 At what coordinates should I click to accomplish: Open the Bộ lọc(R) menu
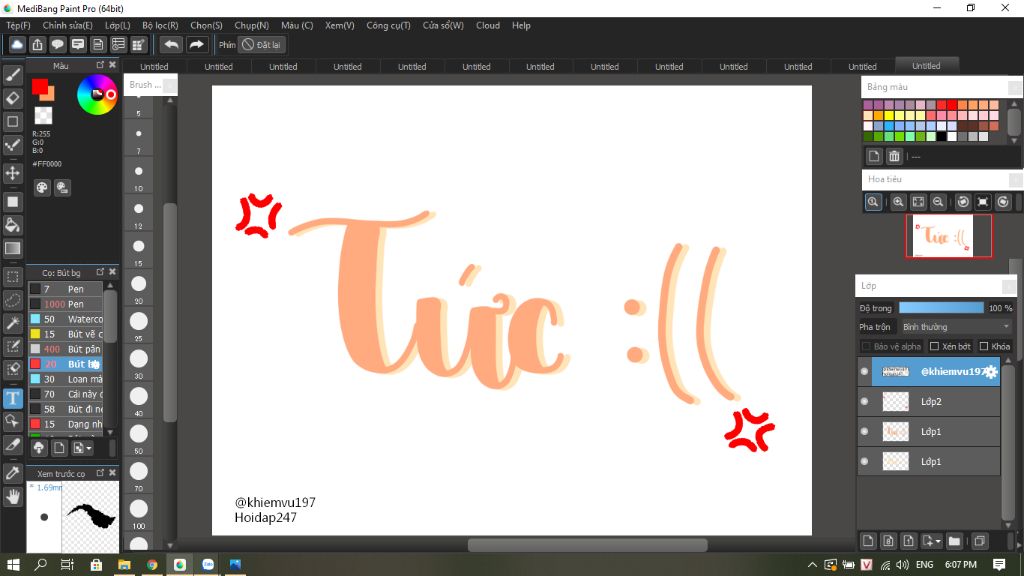coord(160,25)
